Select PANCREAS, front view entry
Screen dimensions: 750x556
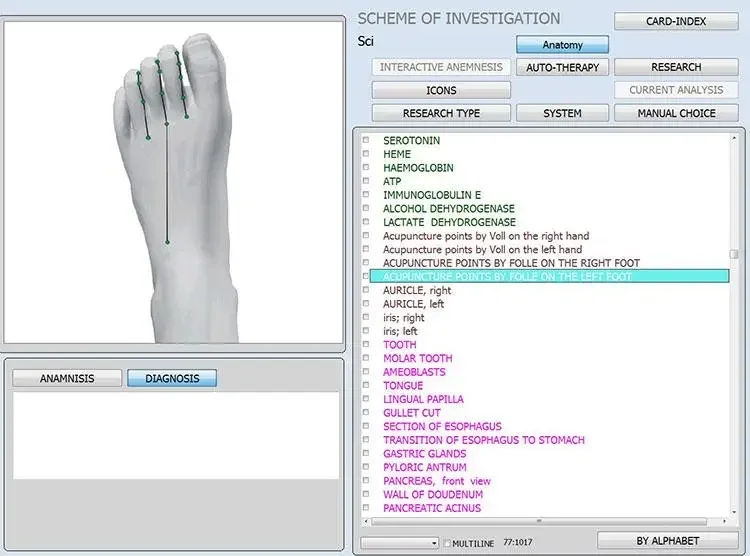(436, 481)
